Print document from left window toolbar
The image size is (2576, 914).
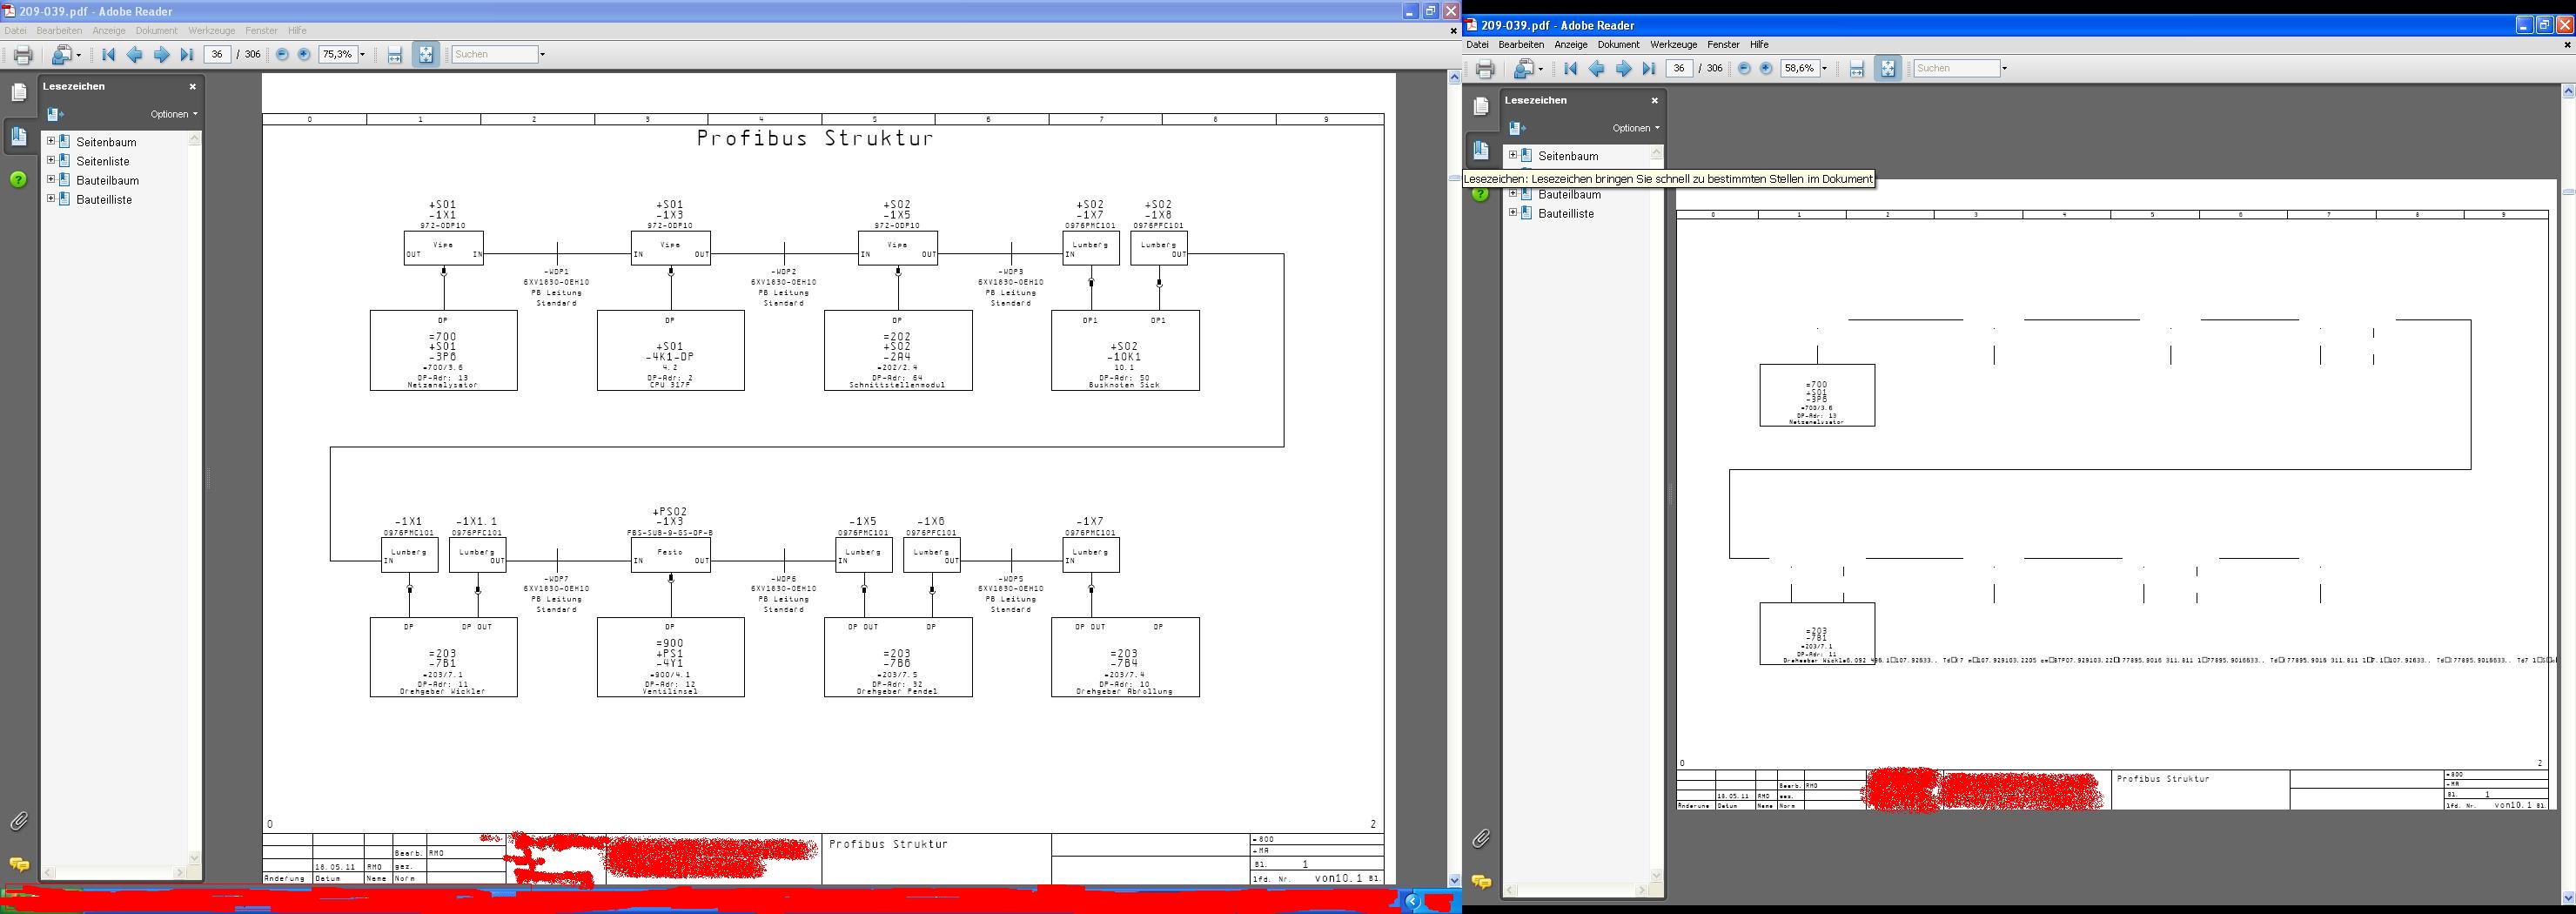coord(22,55)
